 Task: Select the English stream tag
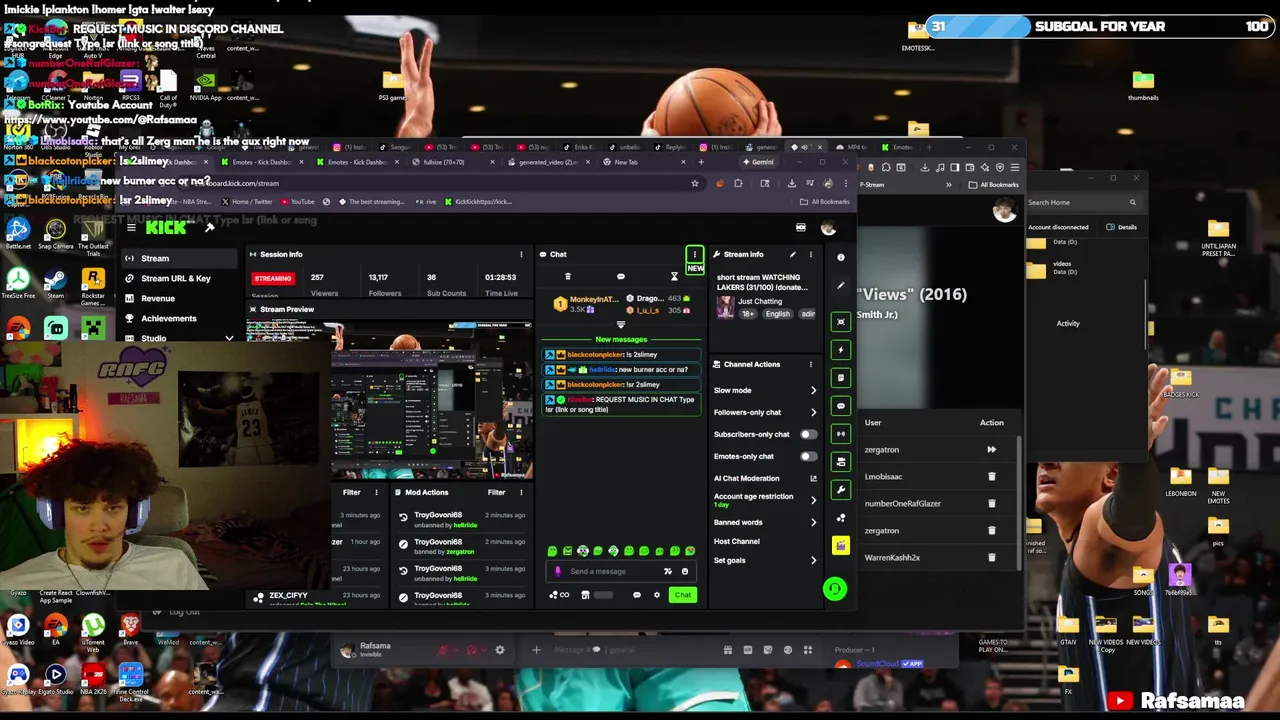[777, 314]
